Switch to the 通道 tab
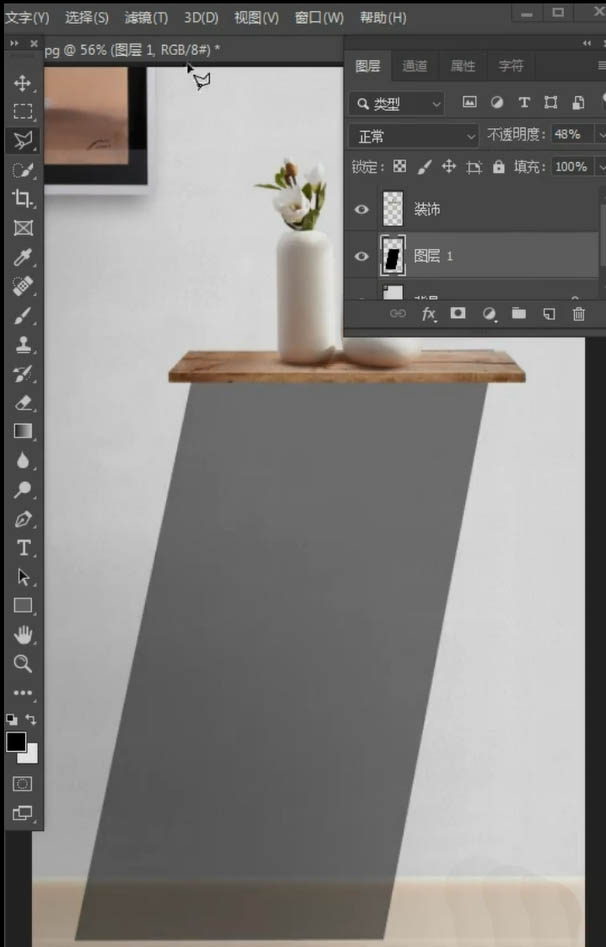 (x=414, y=66)
